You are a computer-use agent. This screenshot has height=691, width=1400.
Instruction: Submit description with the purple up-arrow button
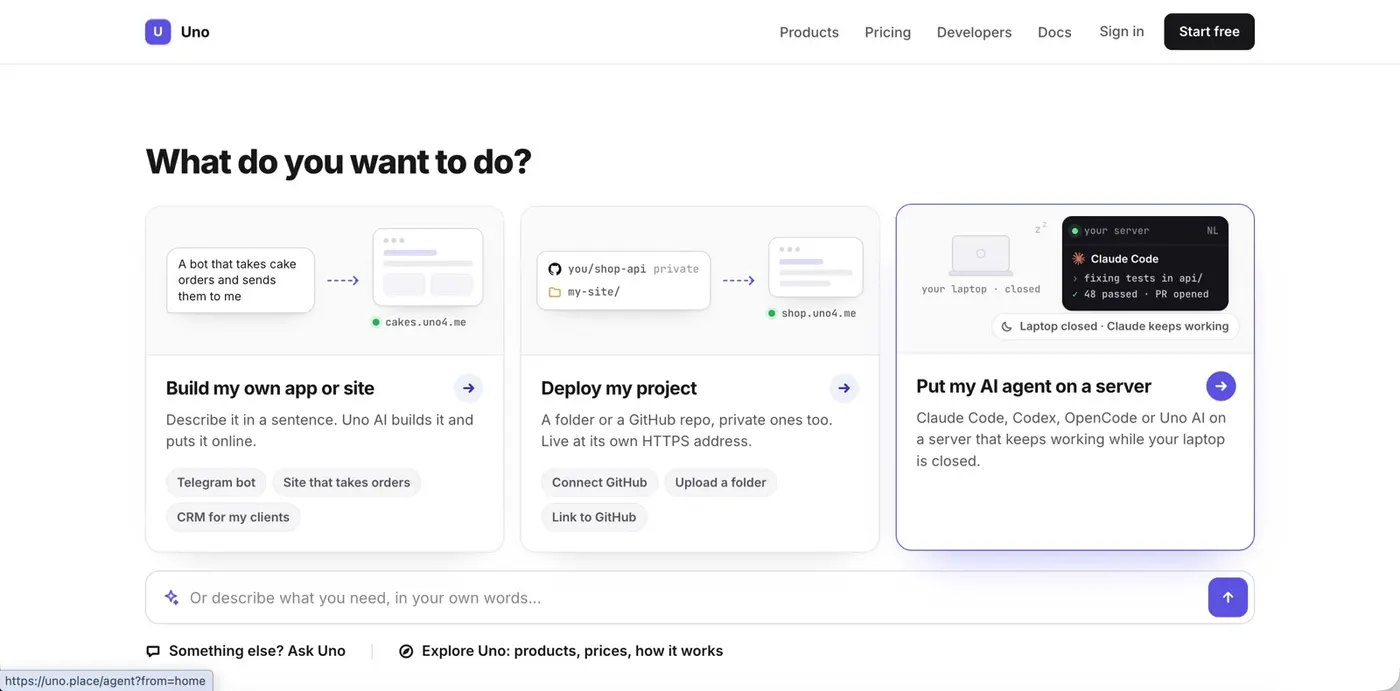pos(1228,597)
